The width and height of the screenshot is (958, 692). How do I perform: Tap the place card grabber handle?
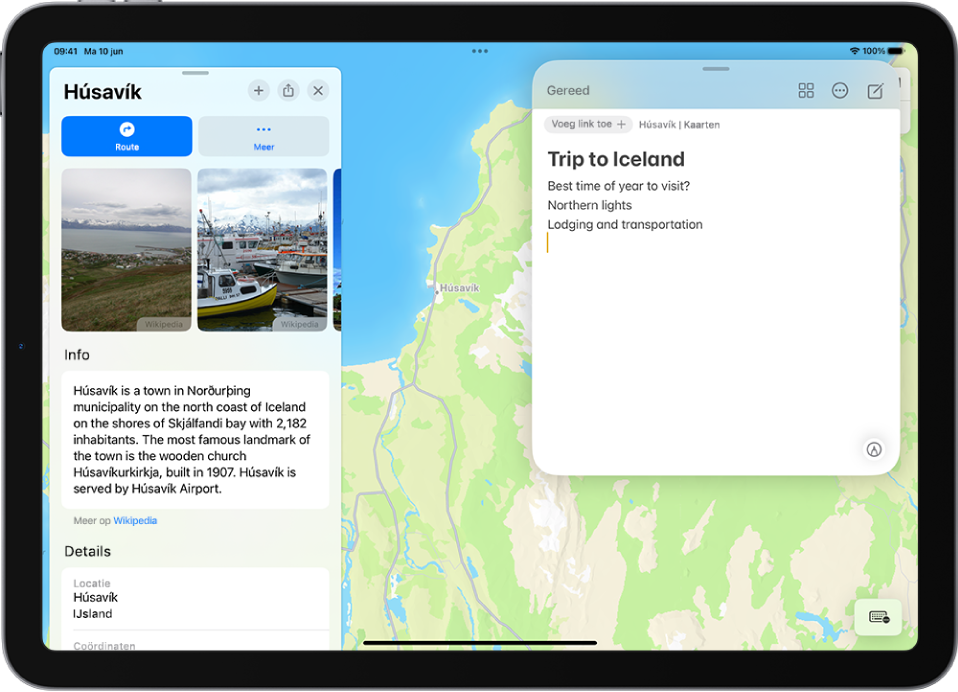coord(196,73)
